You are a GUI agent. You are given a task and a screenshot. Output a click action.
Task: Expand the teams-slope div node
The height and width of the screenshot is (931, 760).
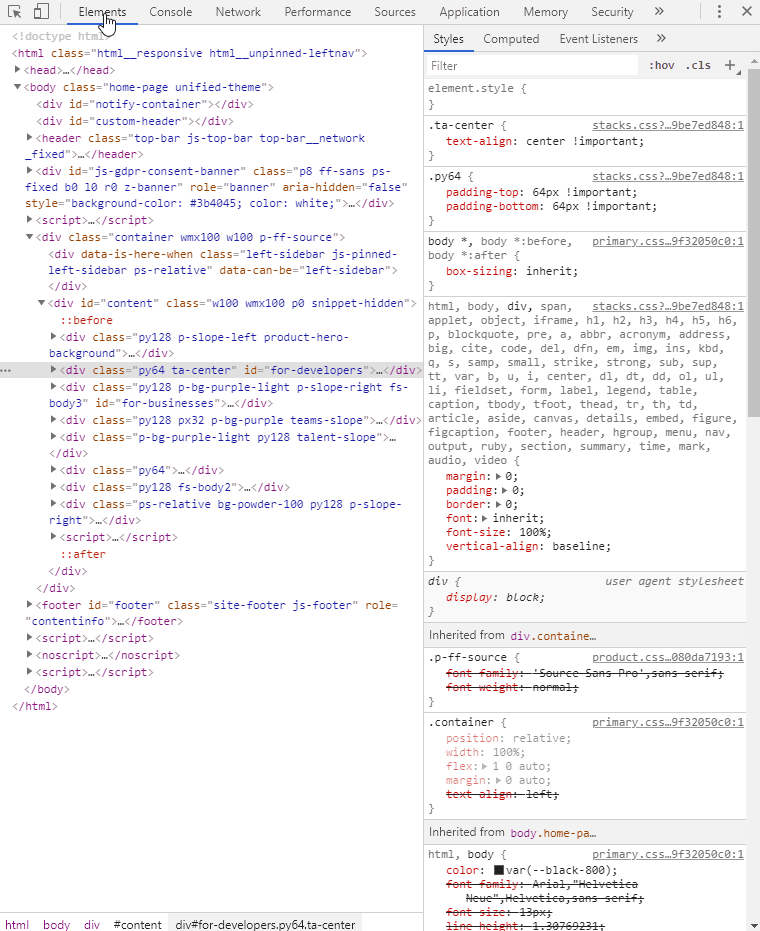[53, 419]
